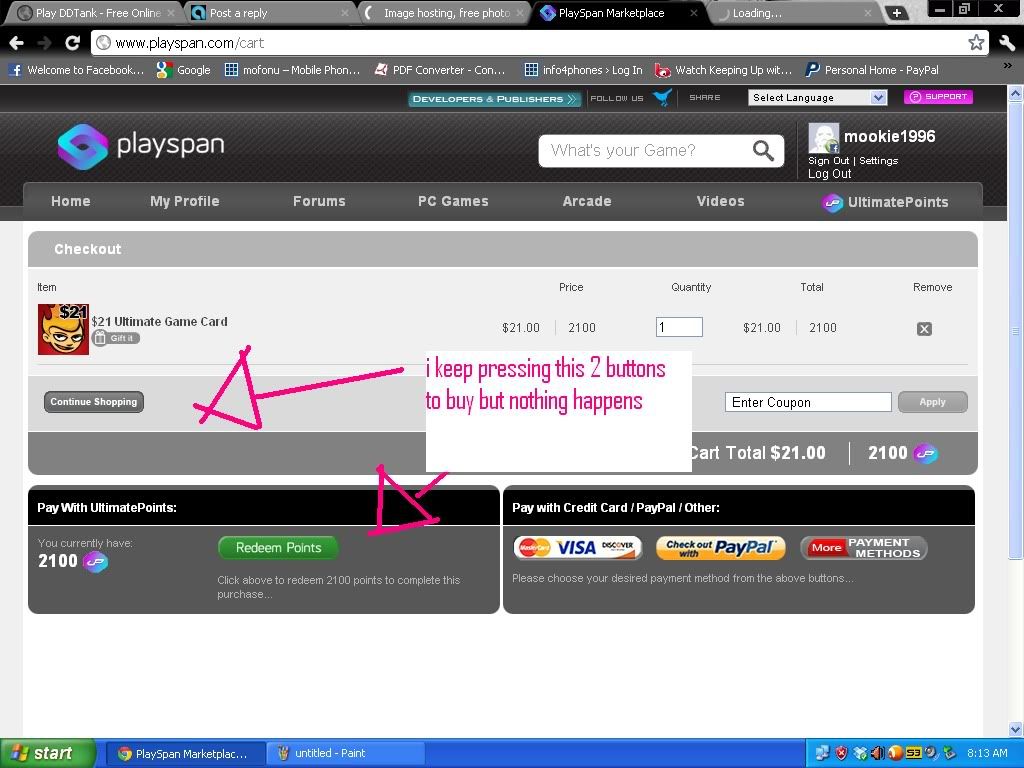The height and width of the screenshot is (768, 1024).
Task: Click the $21 game card thumbnail
Action: (63, 329)
